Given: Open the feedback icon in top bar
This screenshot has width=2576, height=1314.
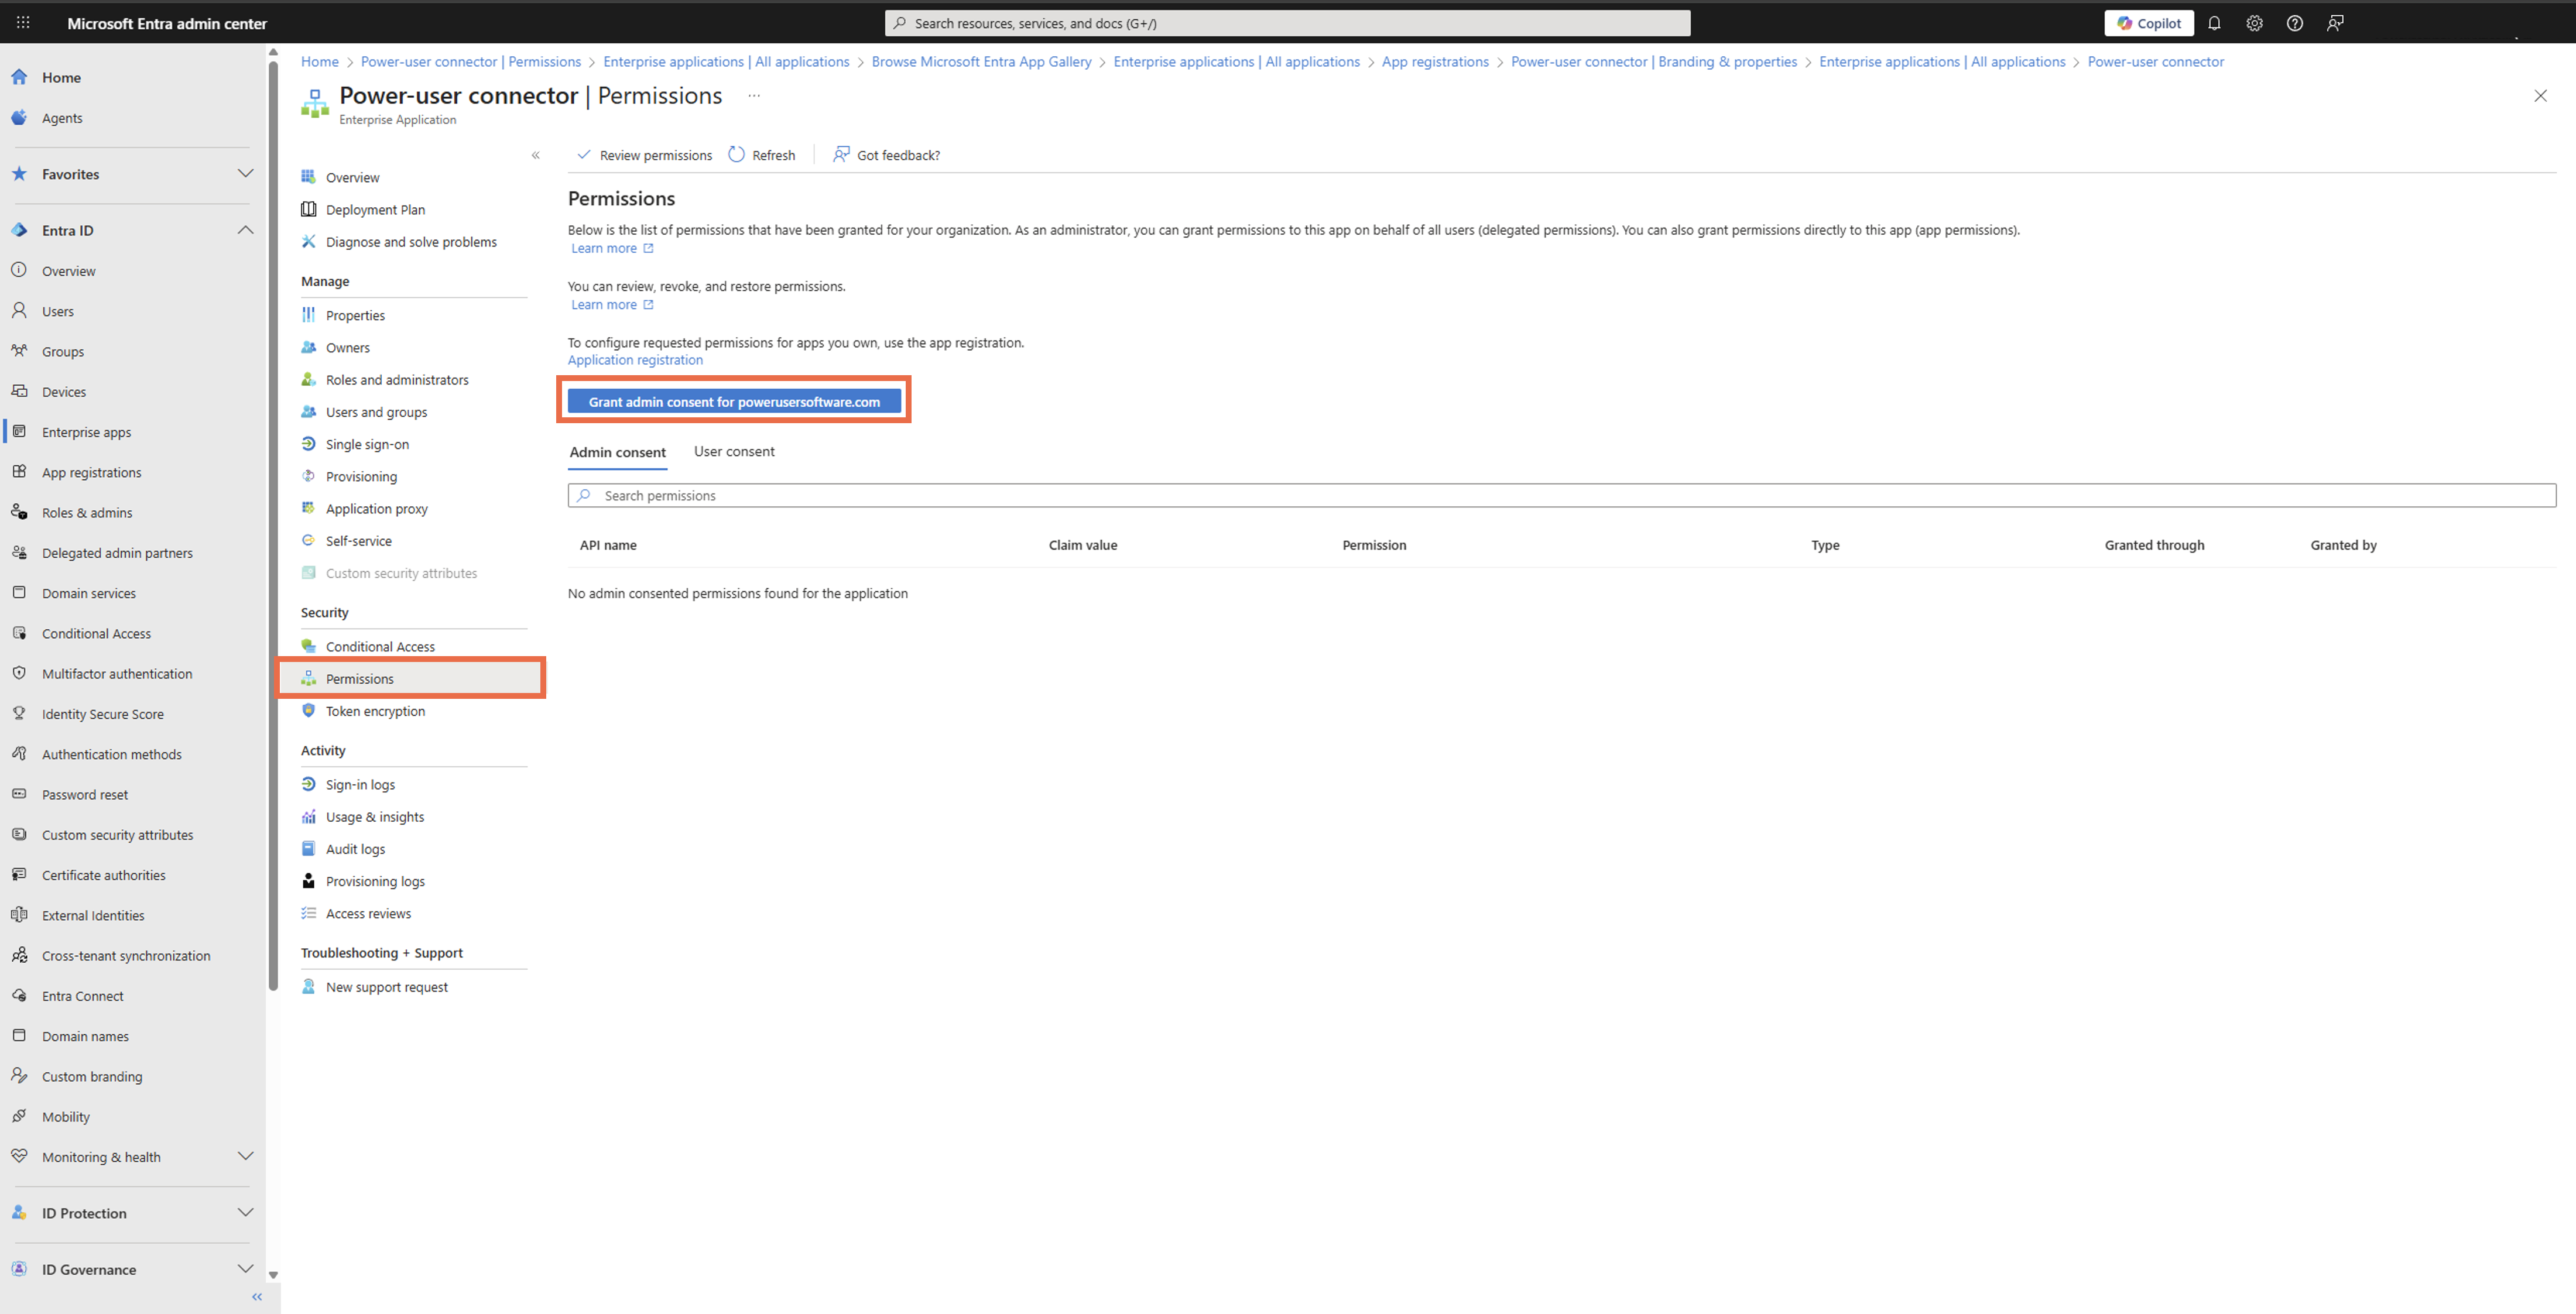Looking at the screenshot, I should pos(2335,23).
